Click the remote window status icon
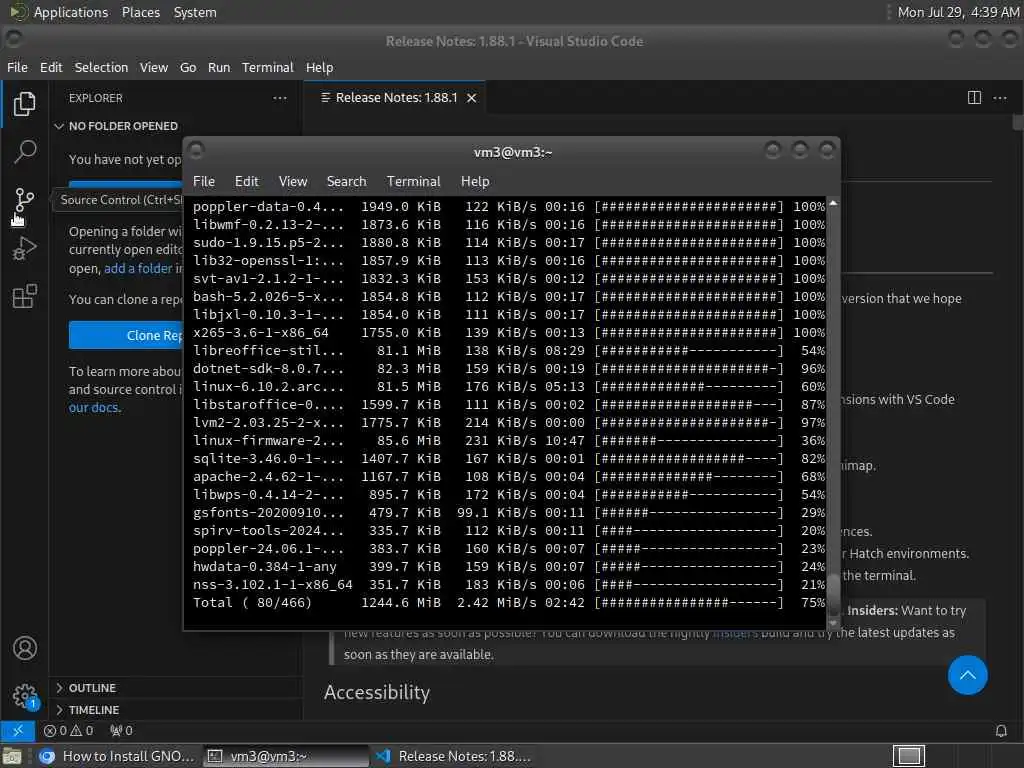This screenshot has height=768, width=1024. (18, 731)
